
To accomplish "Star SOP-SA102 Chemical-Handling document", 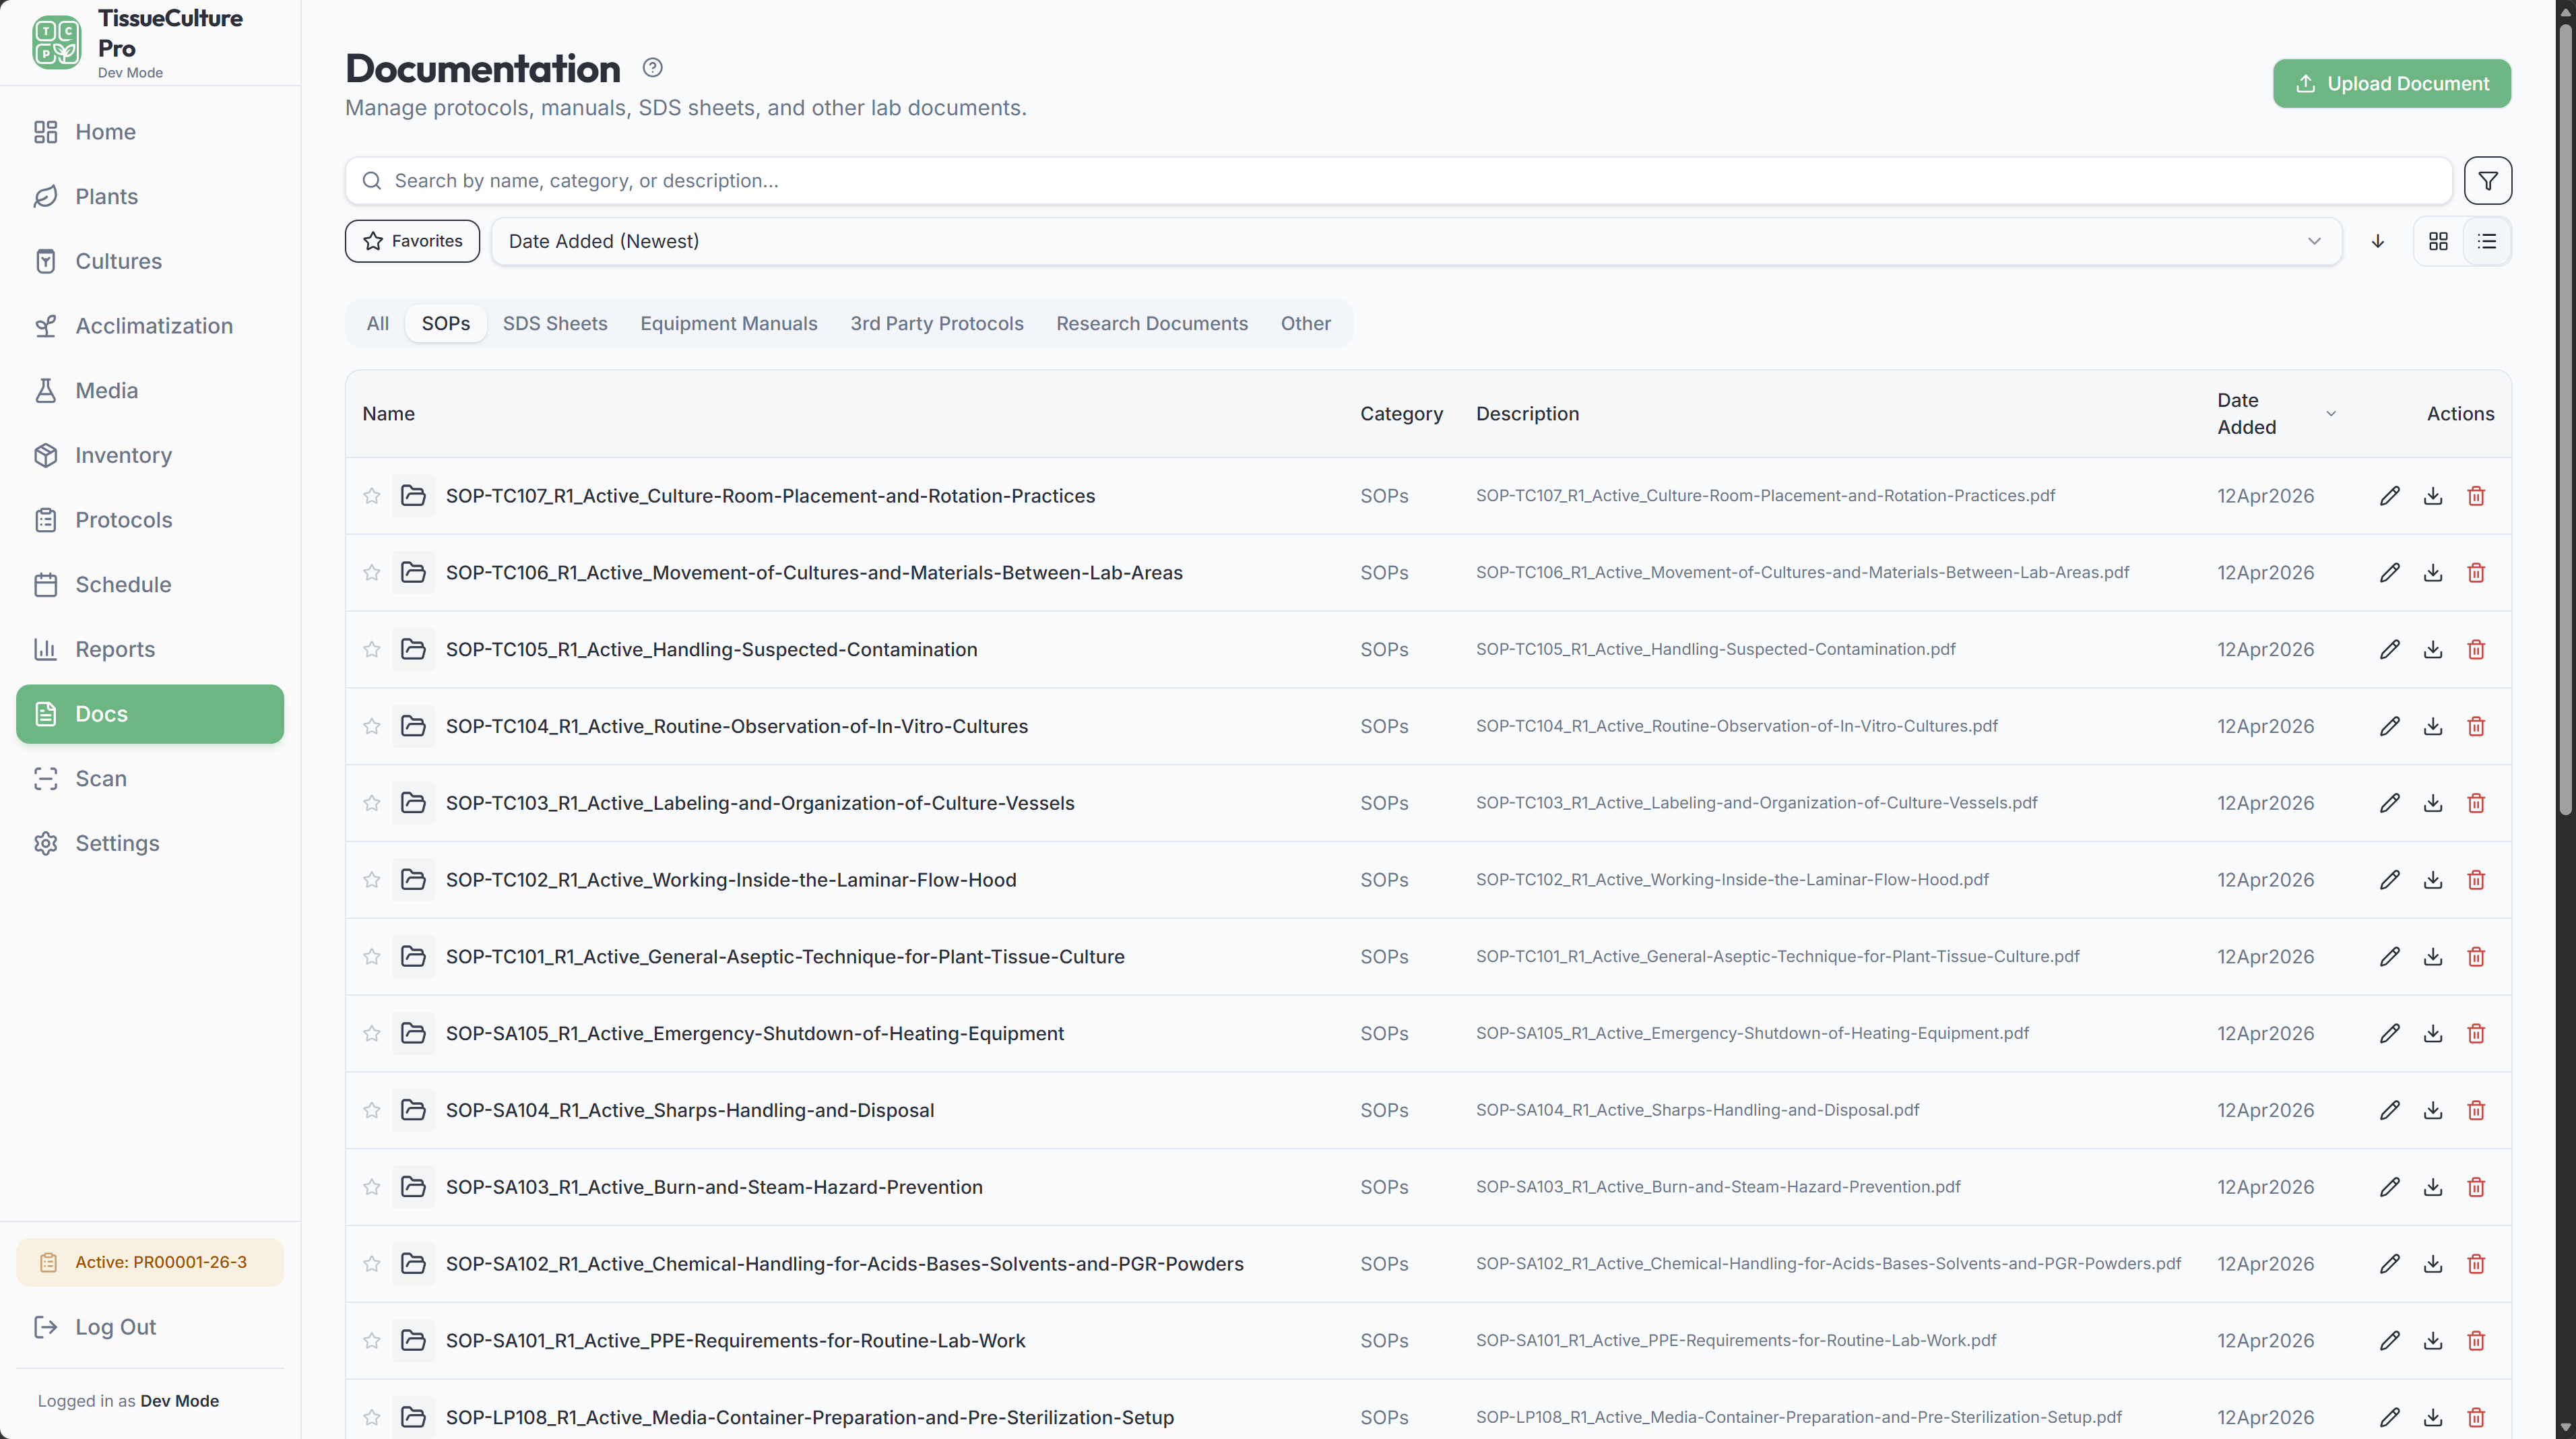I will point(371,1264).
